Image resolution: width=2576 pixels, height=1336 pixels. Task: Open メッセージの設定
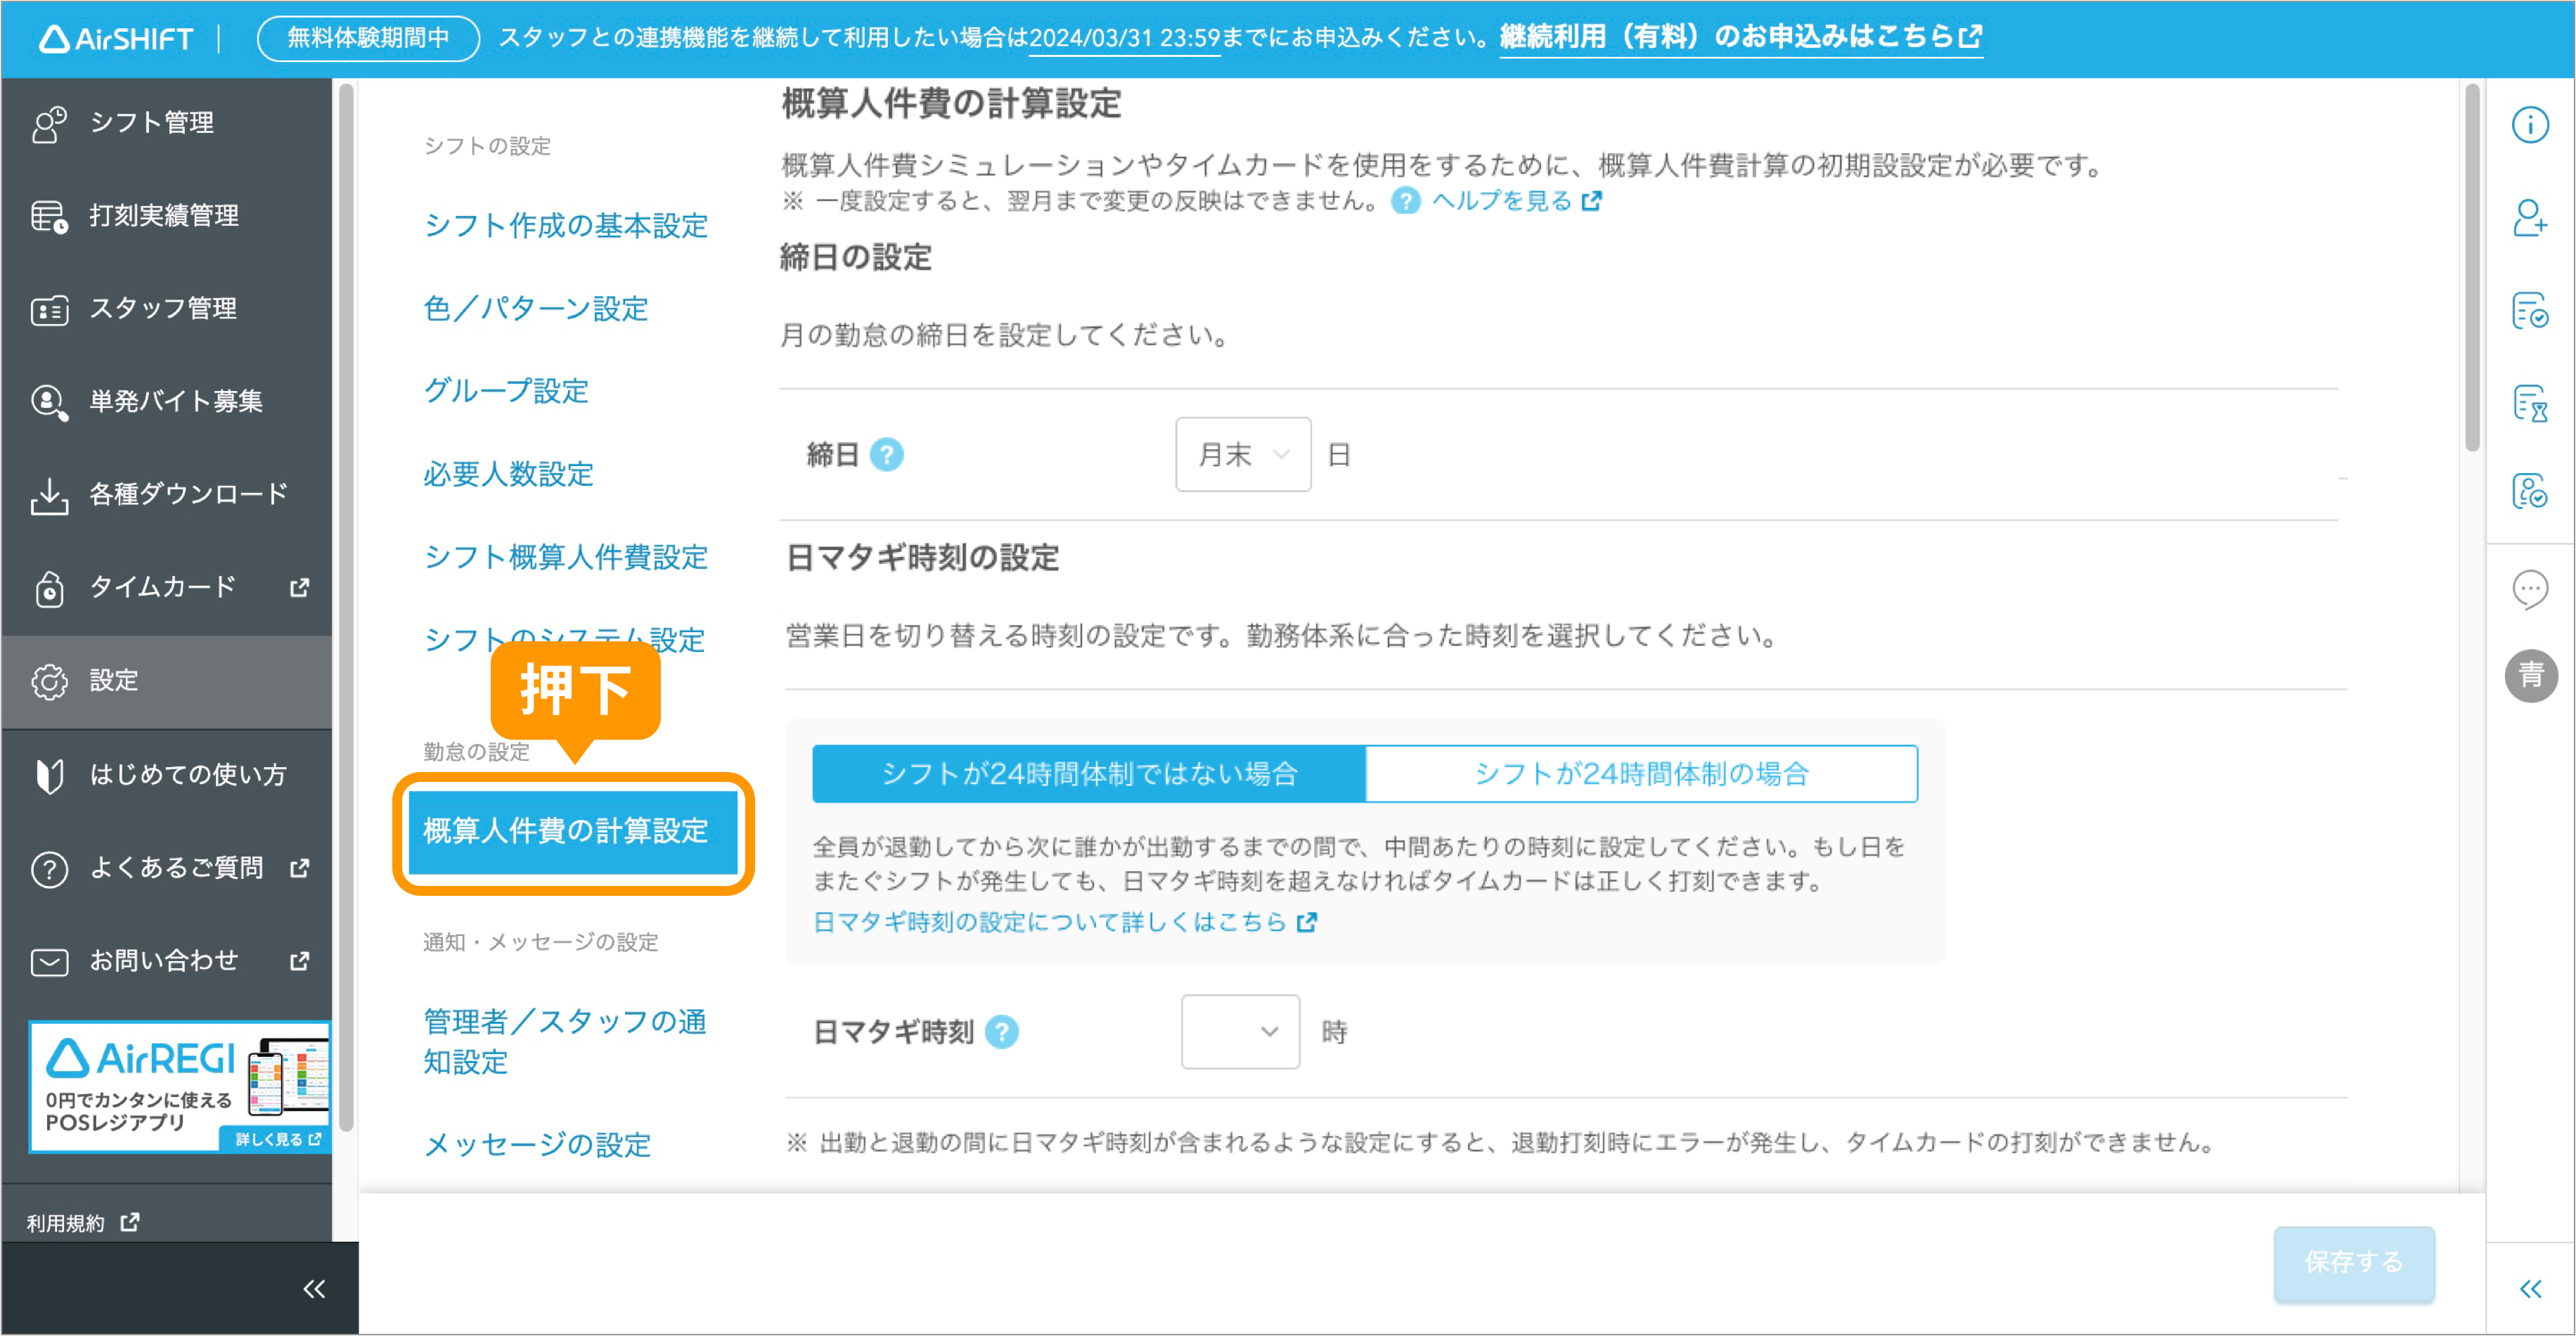(537, 1145)
